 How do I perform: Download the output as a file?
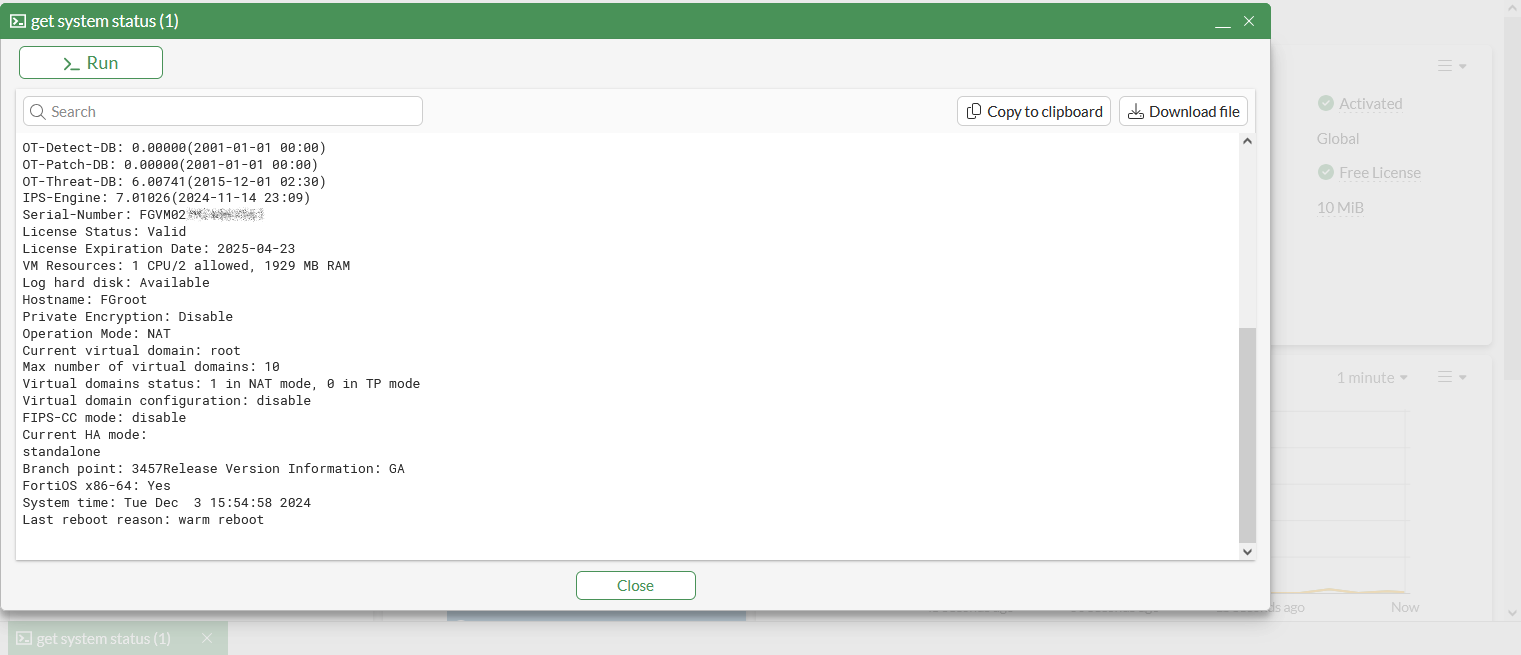(x=1183, y=112)
